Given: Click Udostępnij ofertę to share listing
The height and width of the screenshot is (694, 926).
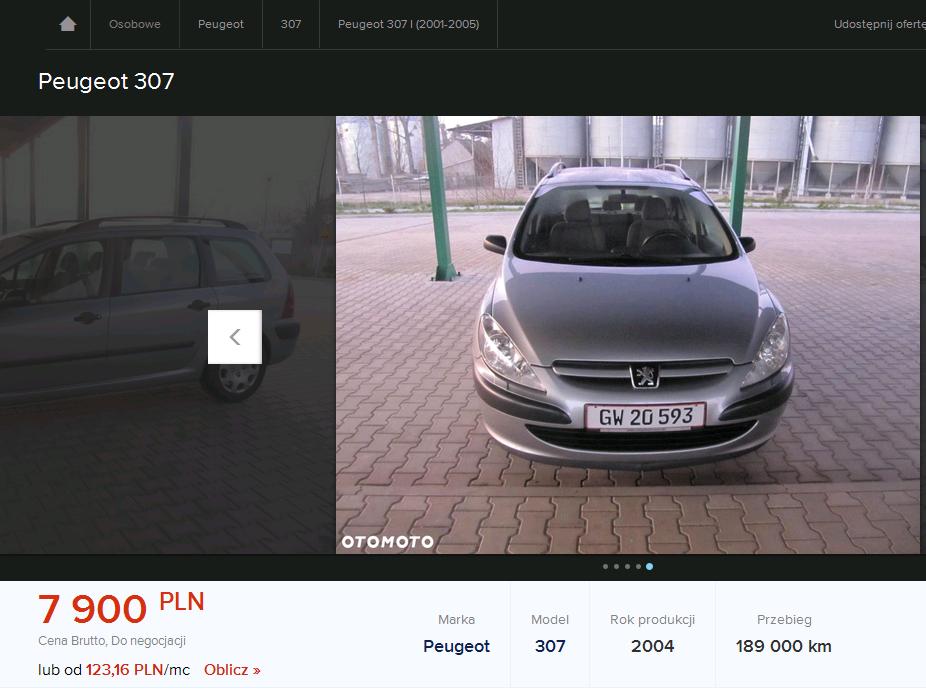Looking at the screenshot, I should pos(879,24).
